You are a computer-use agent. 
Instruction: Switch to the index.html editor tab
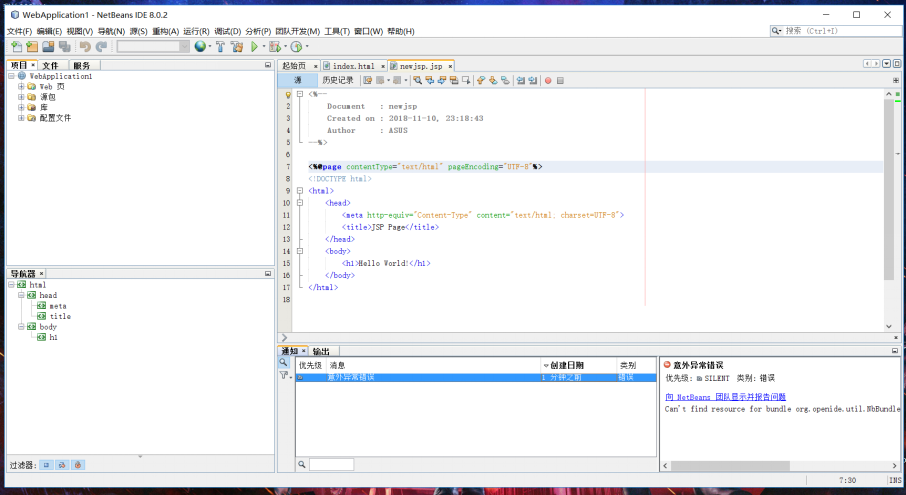tap(353, 66)
